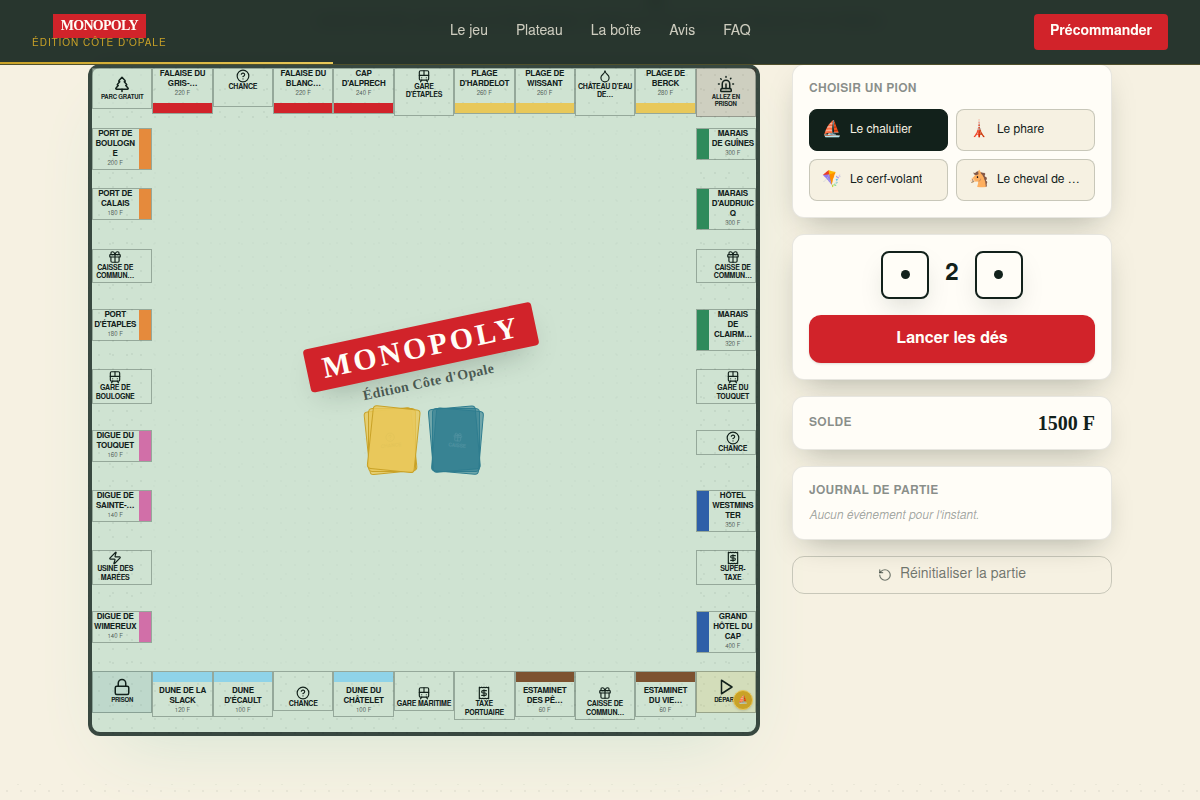Click the Hôtel Westminster property
The image size is (1200, 800).
726,511
